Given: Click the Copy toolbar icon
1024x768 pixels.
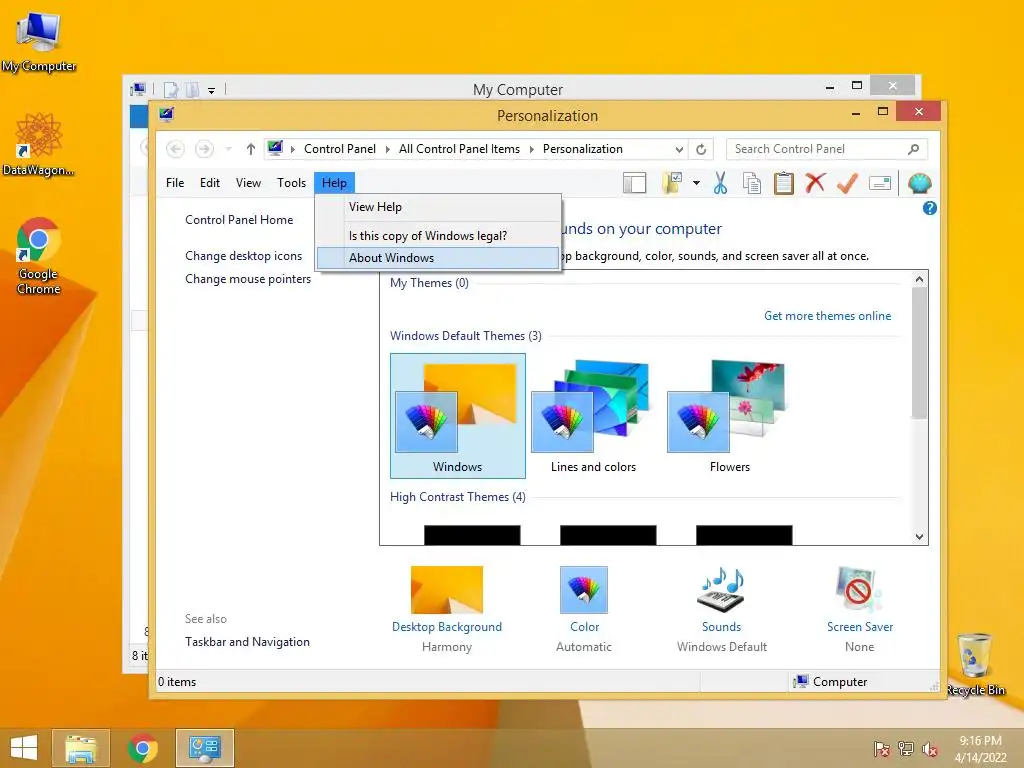Looking at the screenshot, I should click(x=752, y=184).
